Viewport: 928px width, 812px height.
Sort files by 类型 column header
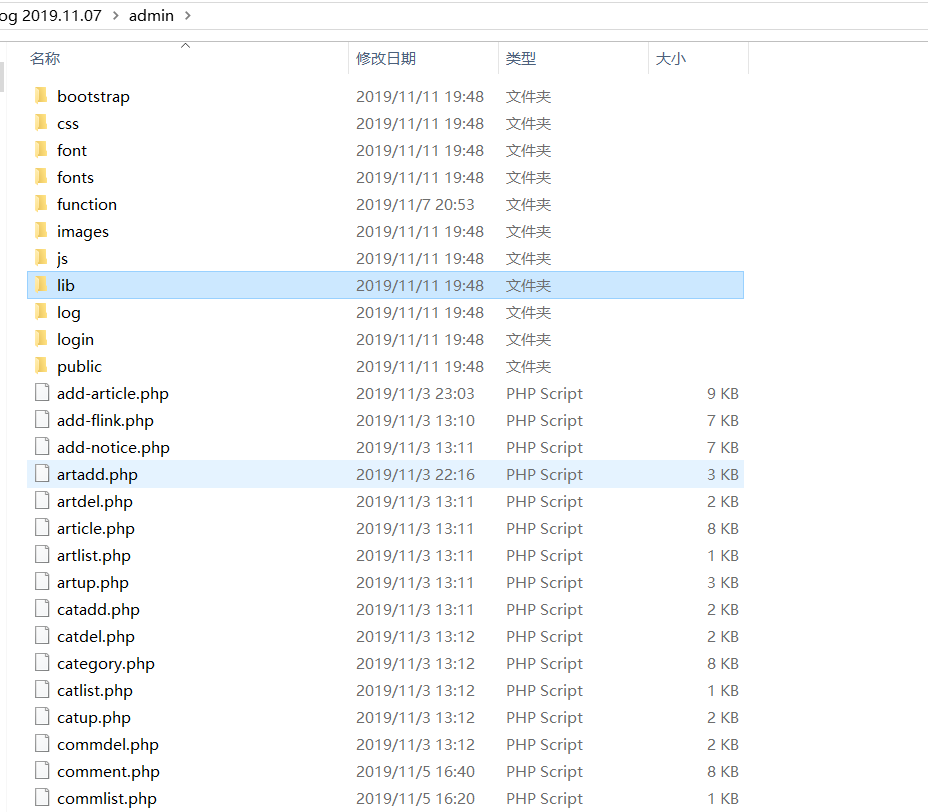521,59
